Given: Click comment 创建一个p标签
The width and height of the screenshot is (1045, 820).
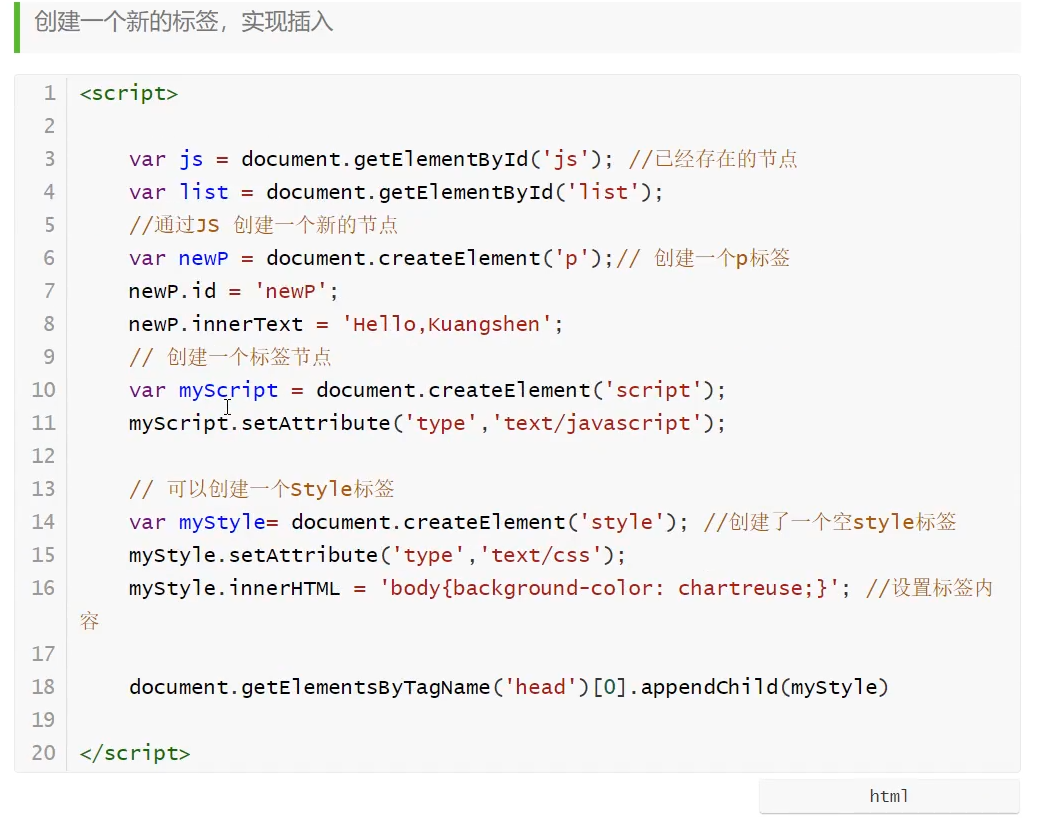Looking at the screenshot, I should click(722, 258).
